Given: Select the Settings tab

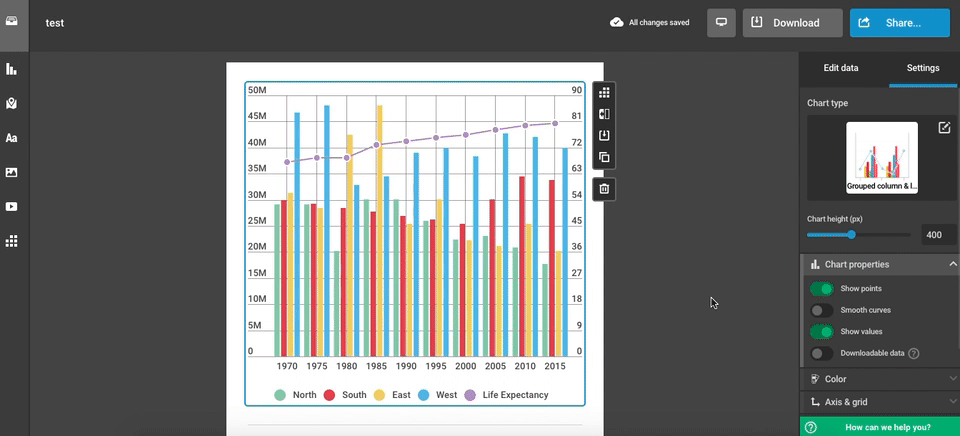Looking at the screenshot, I should (922, 68).
